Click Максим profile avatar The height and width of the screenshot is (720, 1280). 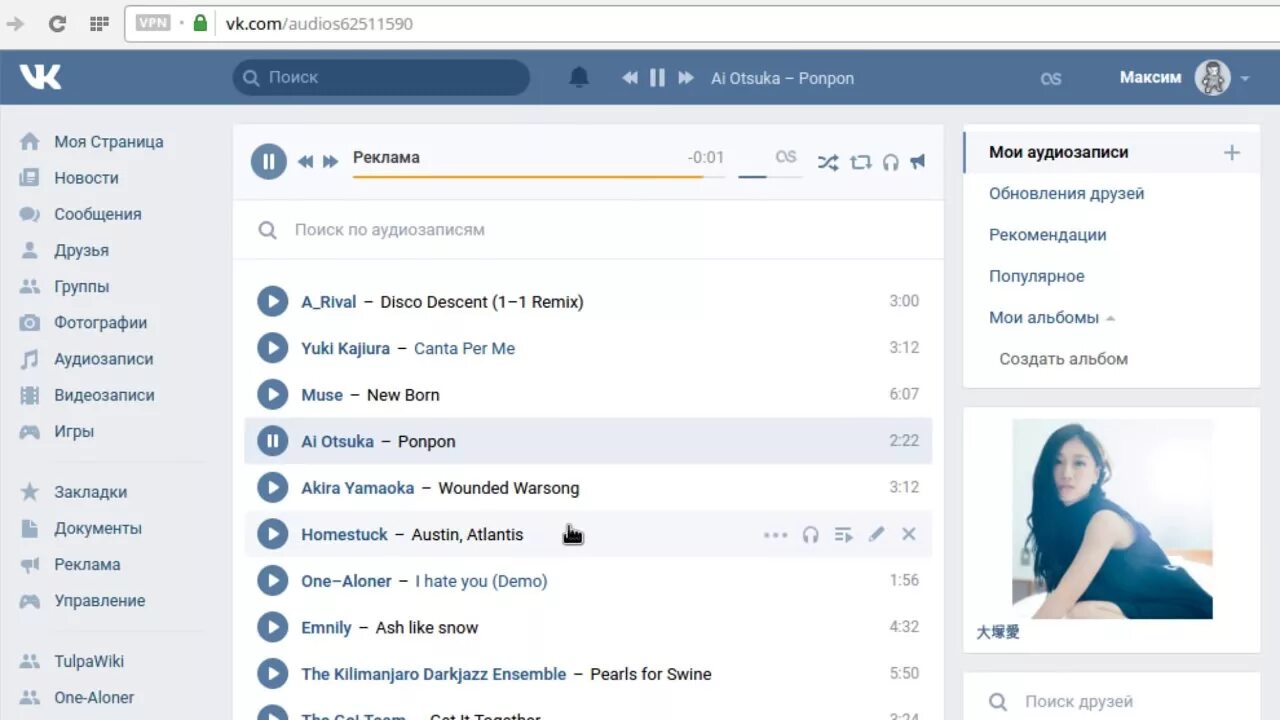coord(1213,77)
